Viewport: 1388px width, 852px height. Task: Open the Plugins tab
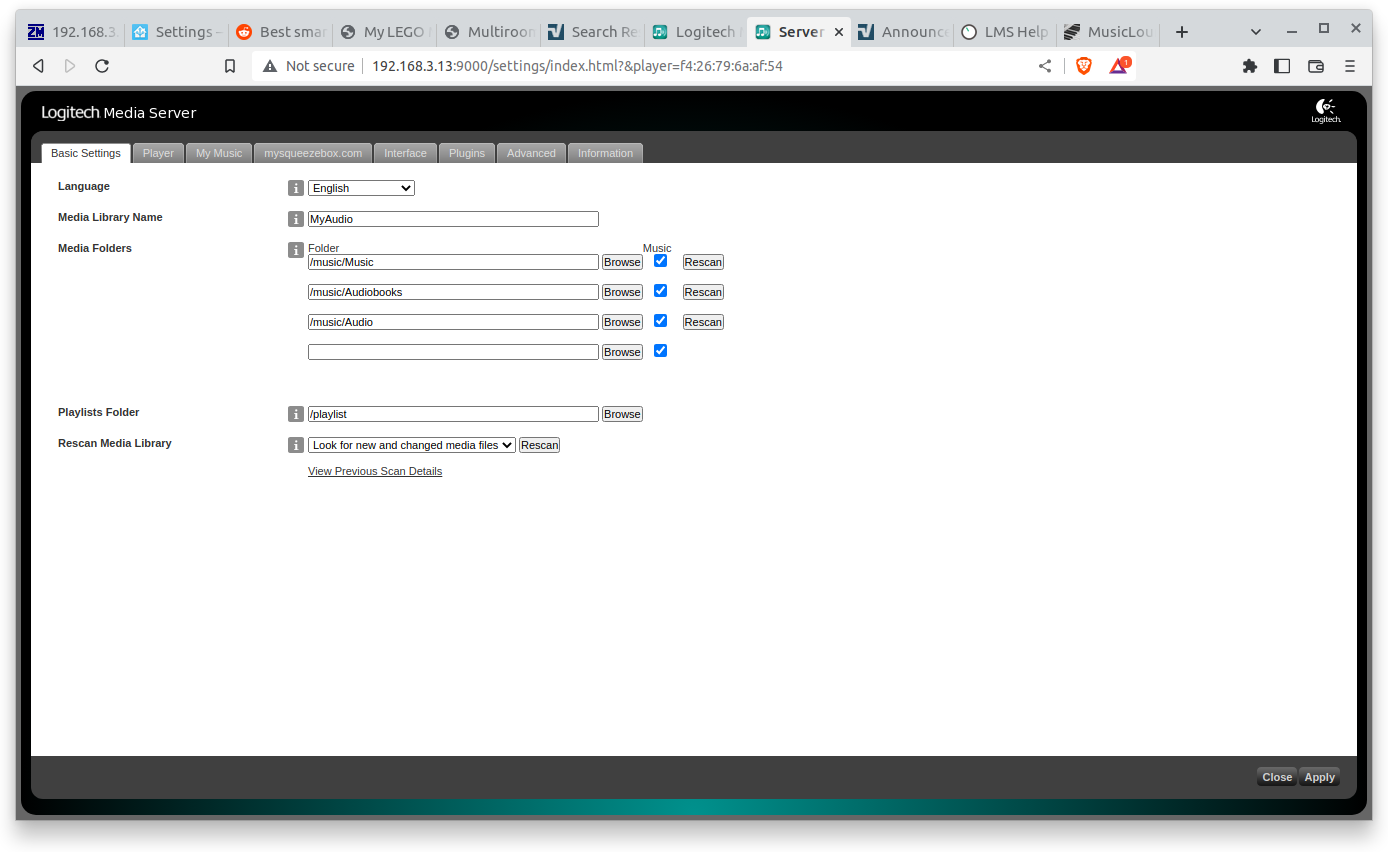click(x=467, y=153)
